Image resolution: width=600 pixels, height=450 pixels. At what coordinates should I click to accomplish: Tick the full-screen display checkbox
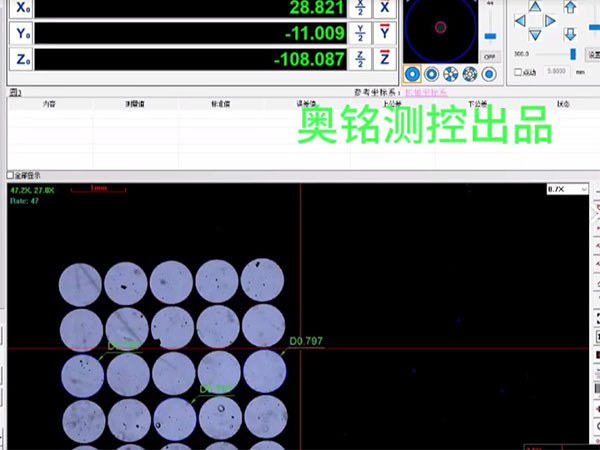pos(11,175)
